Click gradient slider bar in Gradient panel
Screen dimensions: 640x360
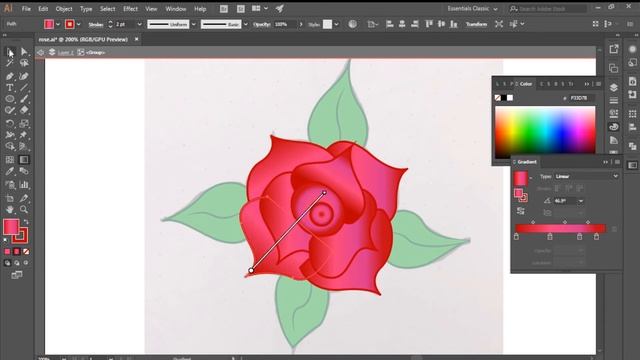tap(560, 229)
